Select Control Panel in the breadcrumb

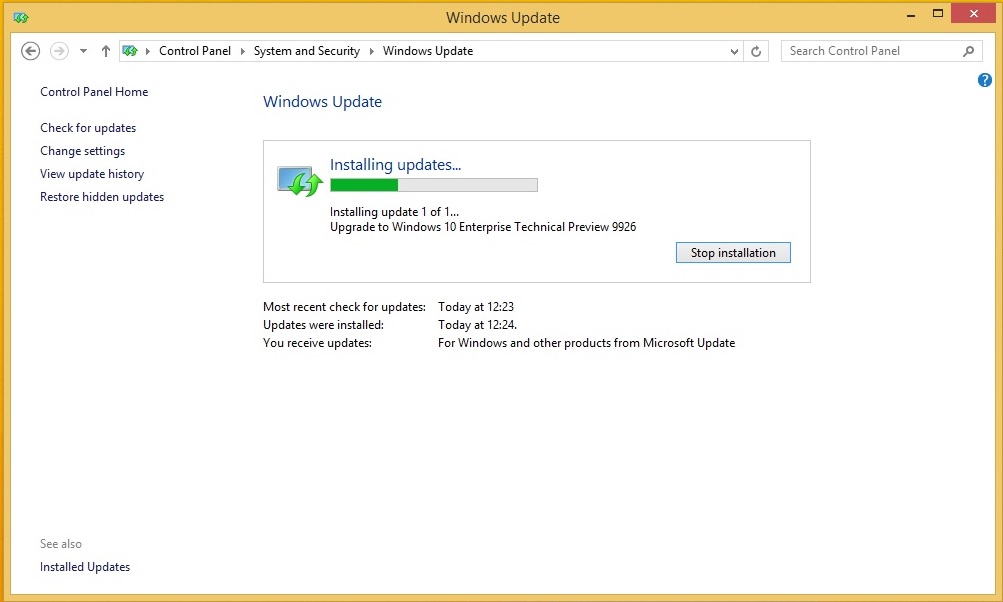coord(194,51)
